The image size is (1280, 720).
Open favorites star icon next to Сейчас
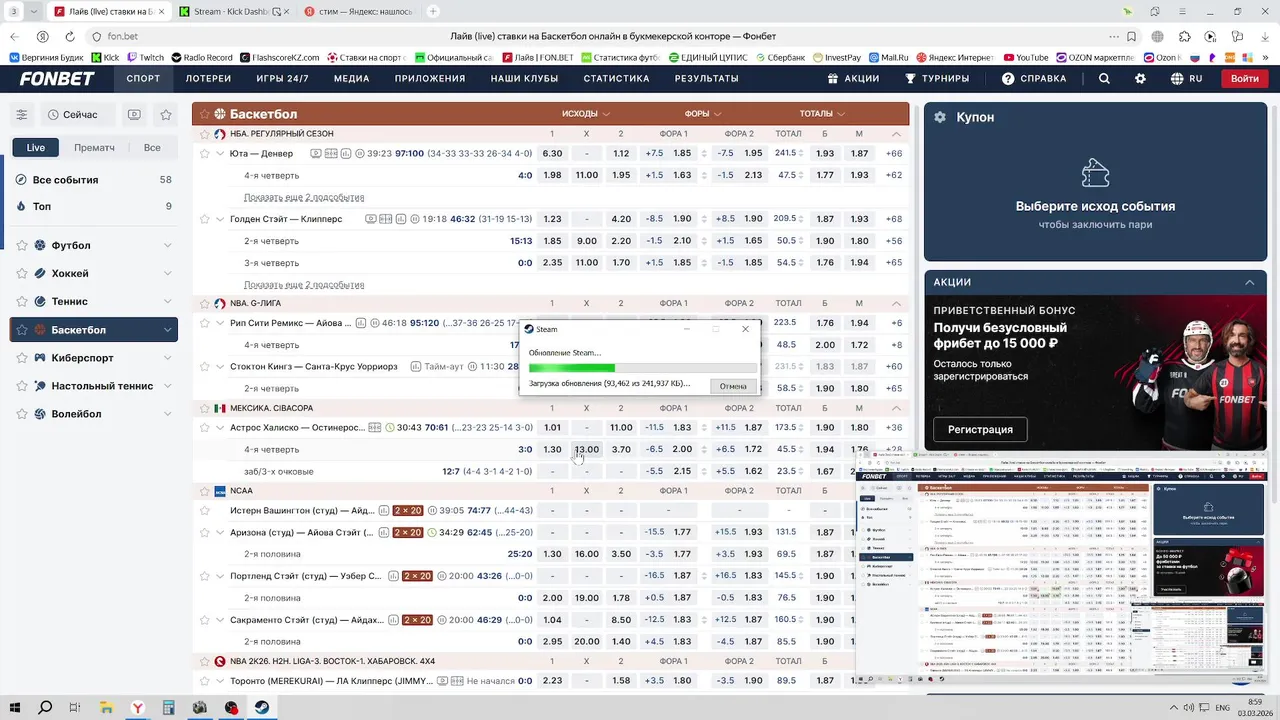tap(166, 115)
